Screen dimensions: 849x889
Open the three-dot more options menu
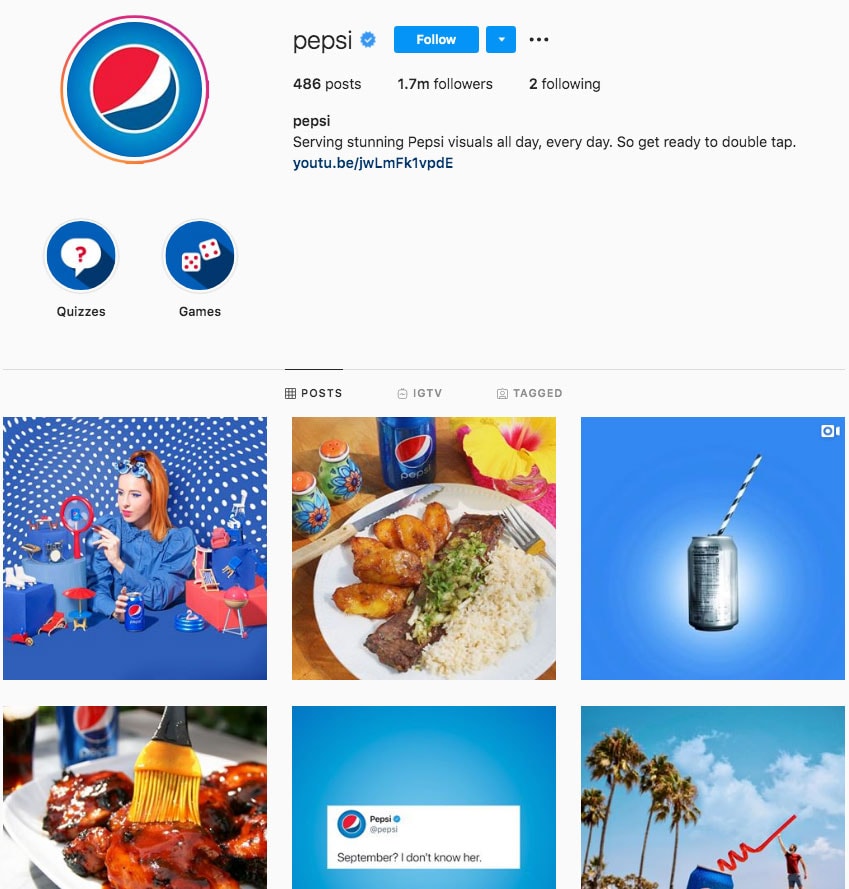[539, 39]
